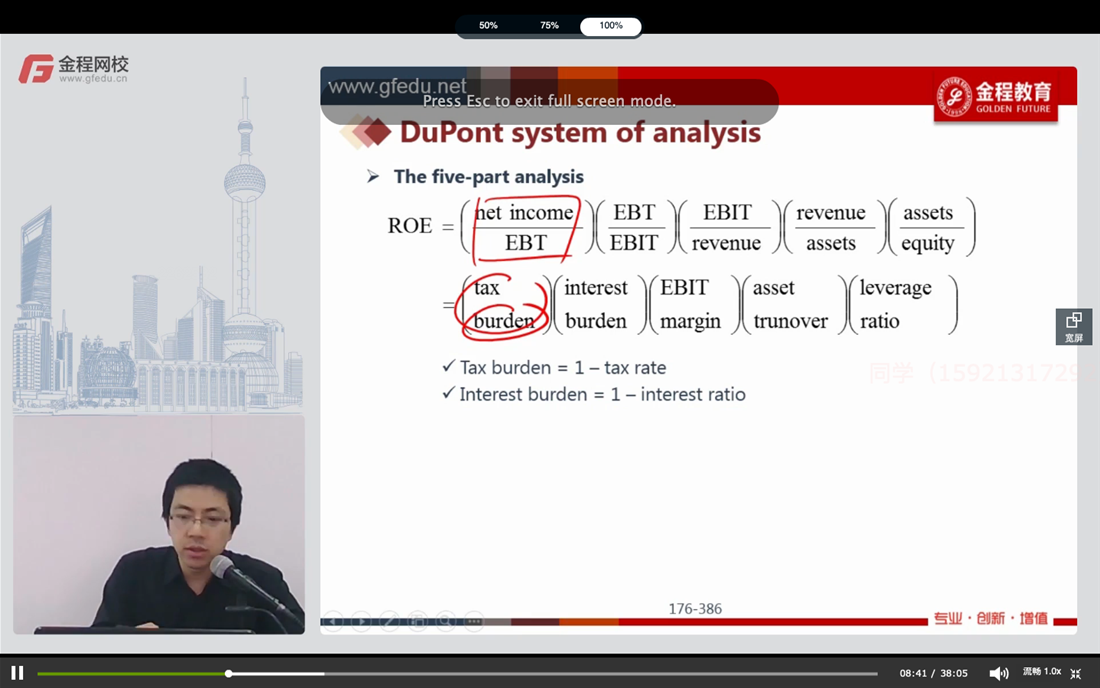Viewport: 1100px width, 688px height.
Task: Set zoom to 75%
Action: click(x=549, y=26)
